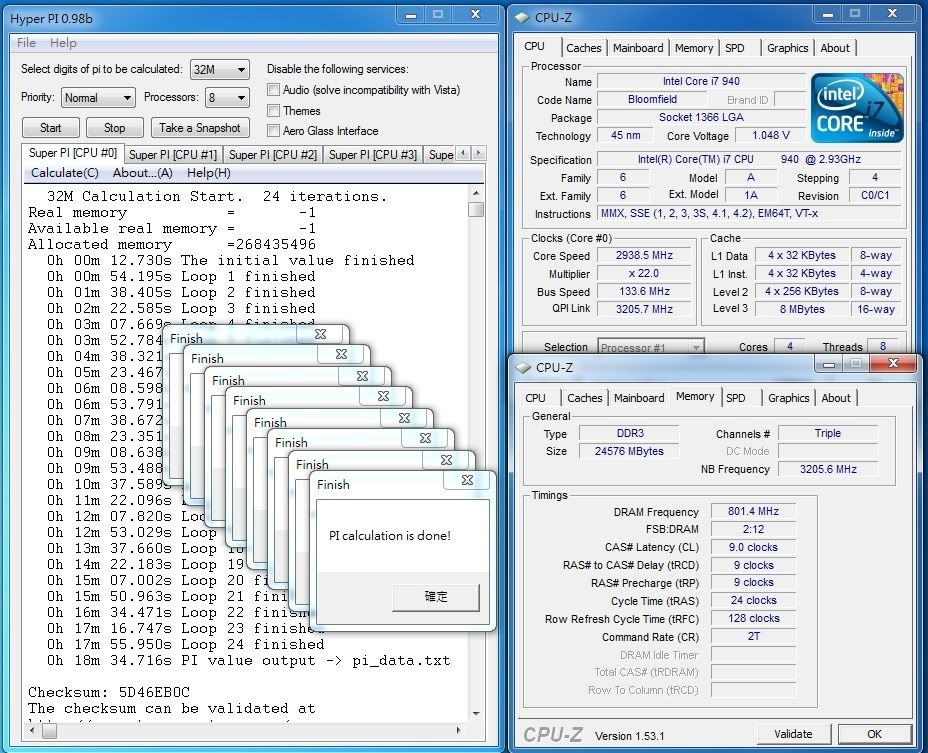Screen dimensions: 928x753
Task: Click the Intel Core i7 logo badge
Action: click(856, 108)
